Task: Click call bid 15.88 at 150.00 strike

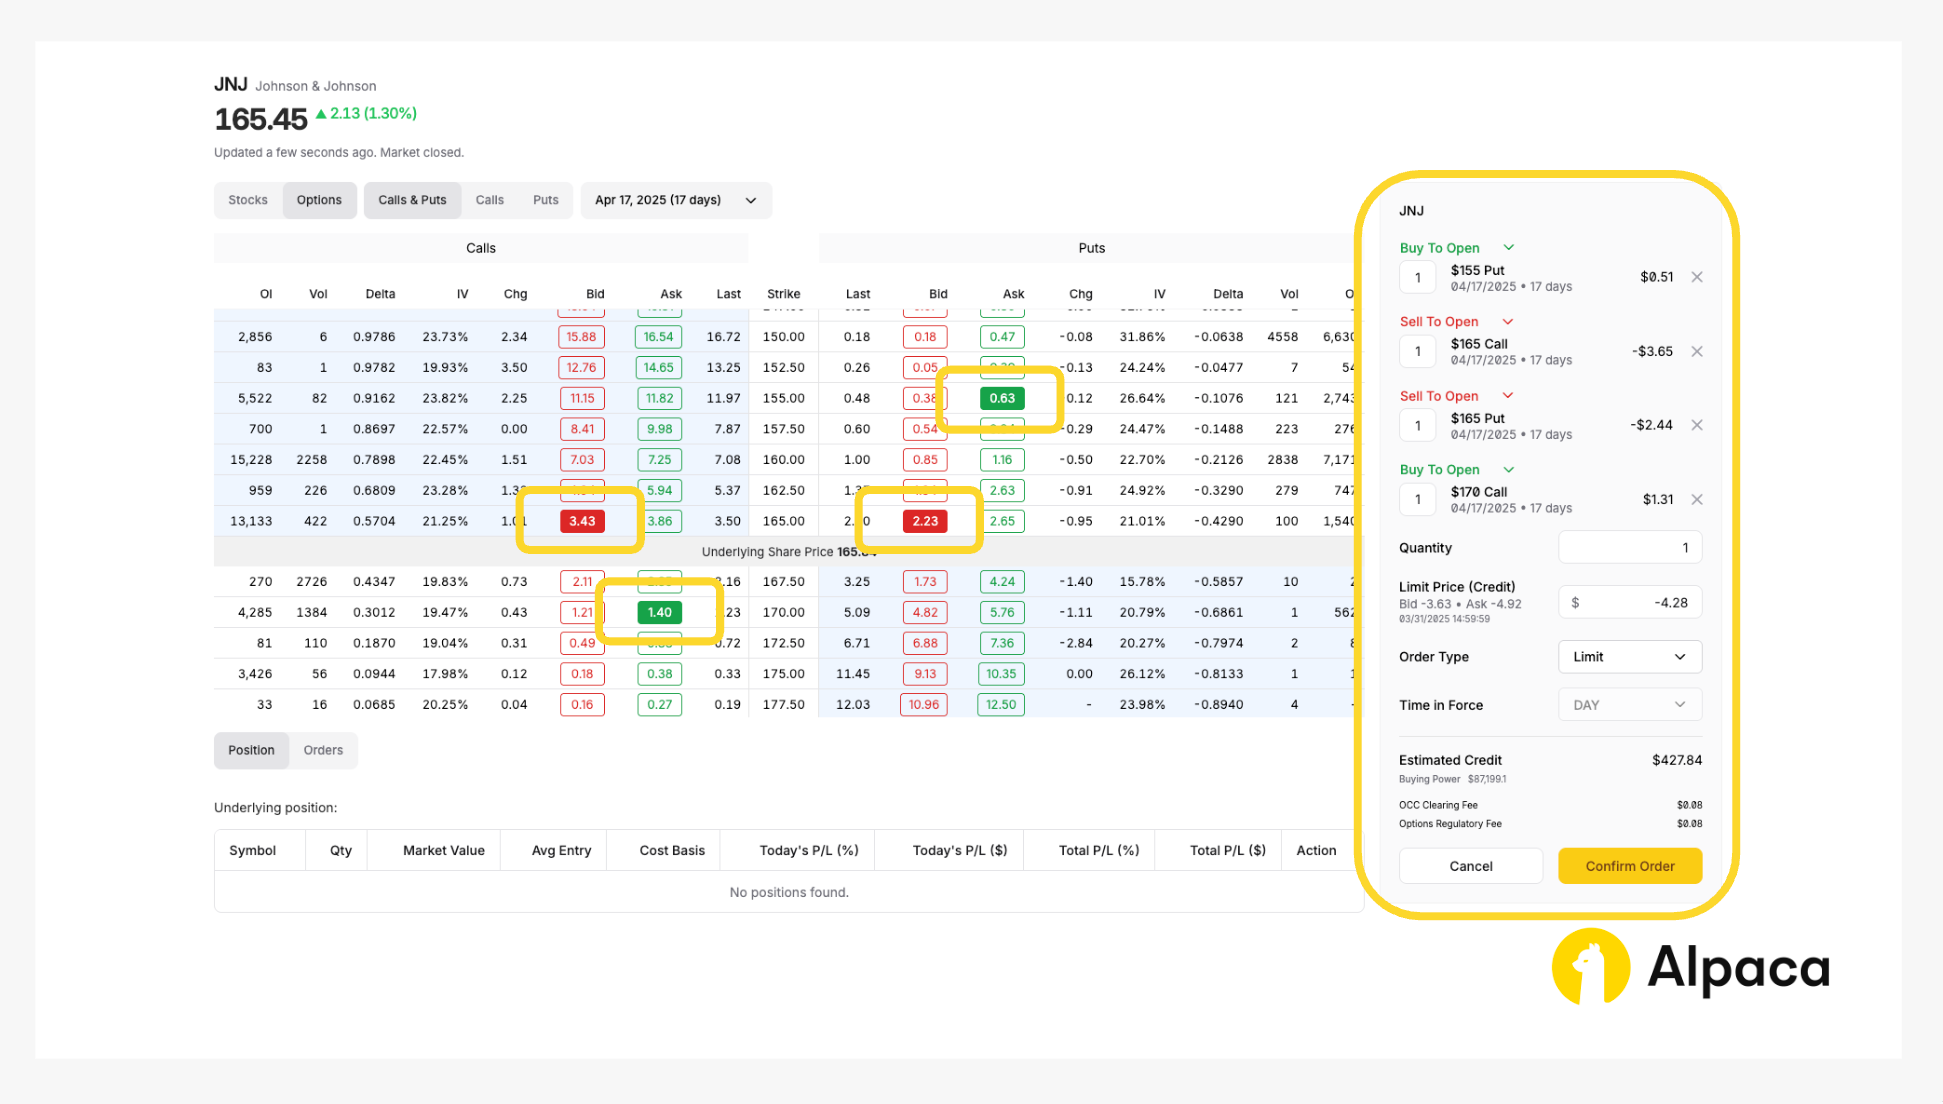Action: tap(582, 337)
